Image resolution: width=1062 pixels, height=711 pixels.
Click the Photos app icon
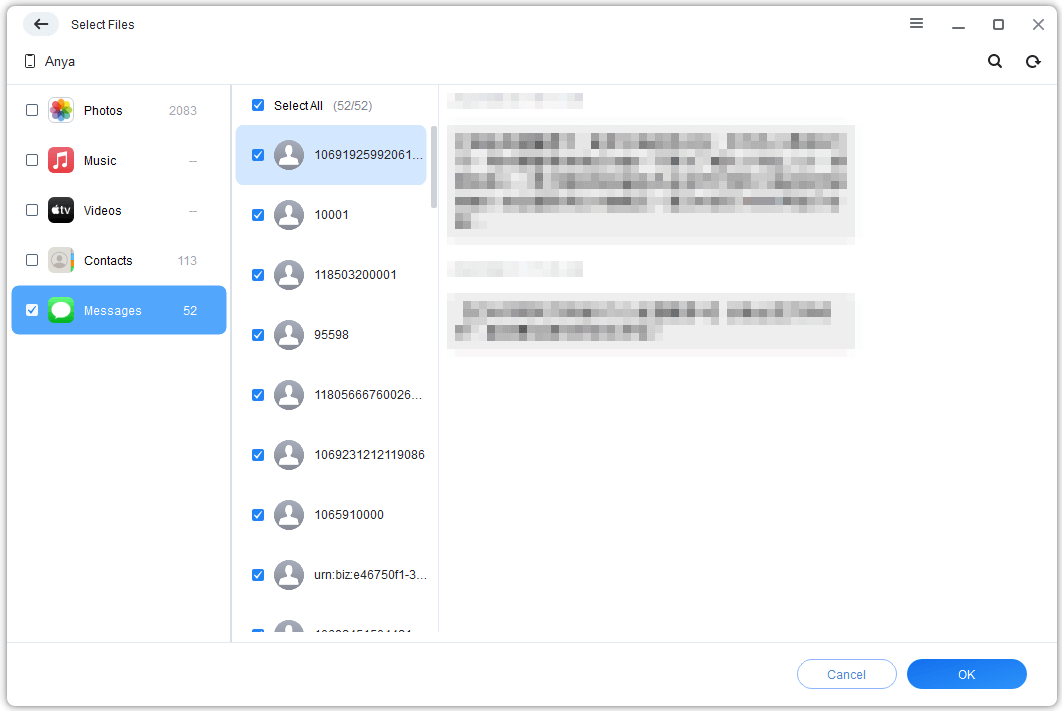click(61, 110)
